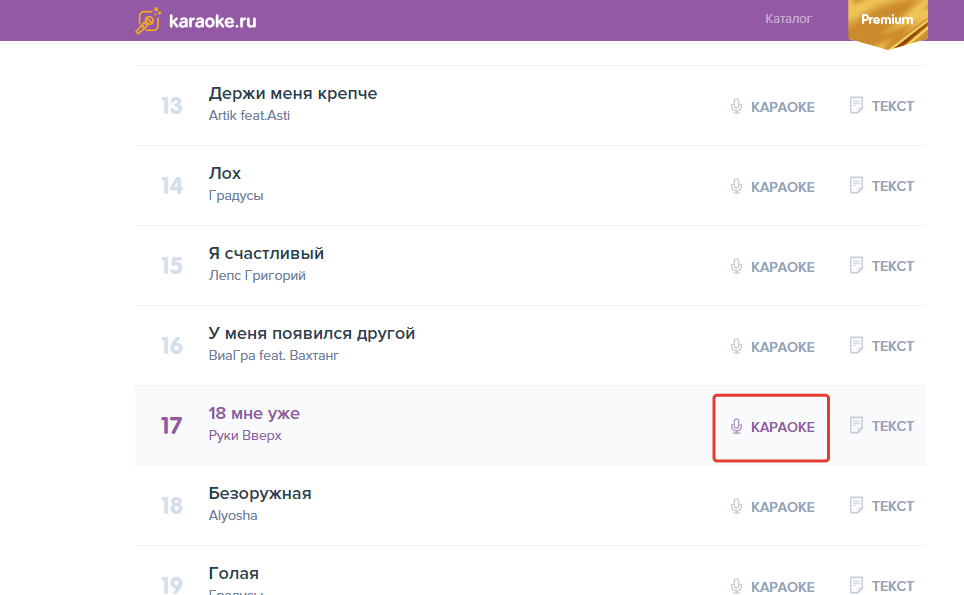View ТЕКСТ for Я счастливый
The image size is (964, 595).
point(893,266)
